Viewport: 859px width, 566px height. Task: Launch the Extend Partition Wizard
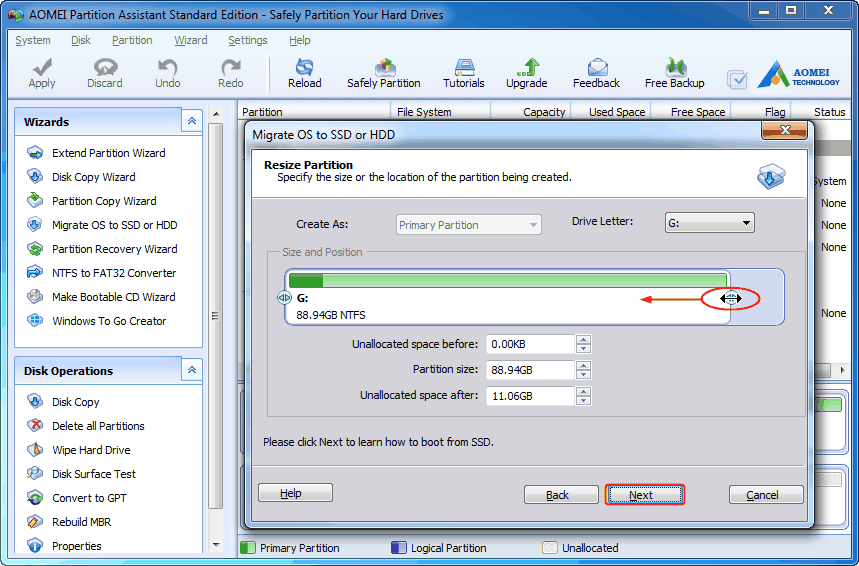click(x=108, y=153)
